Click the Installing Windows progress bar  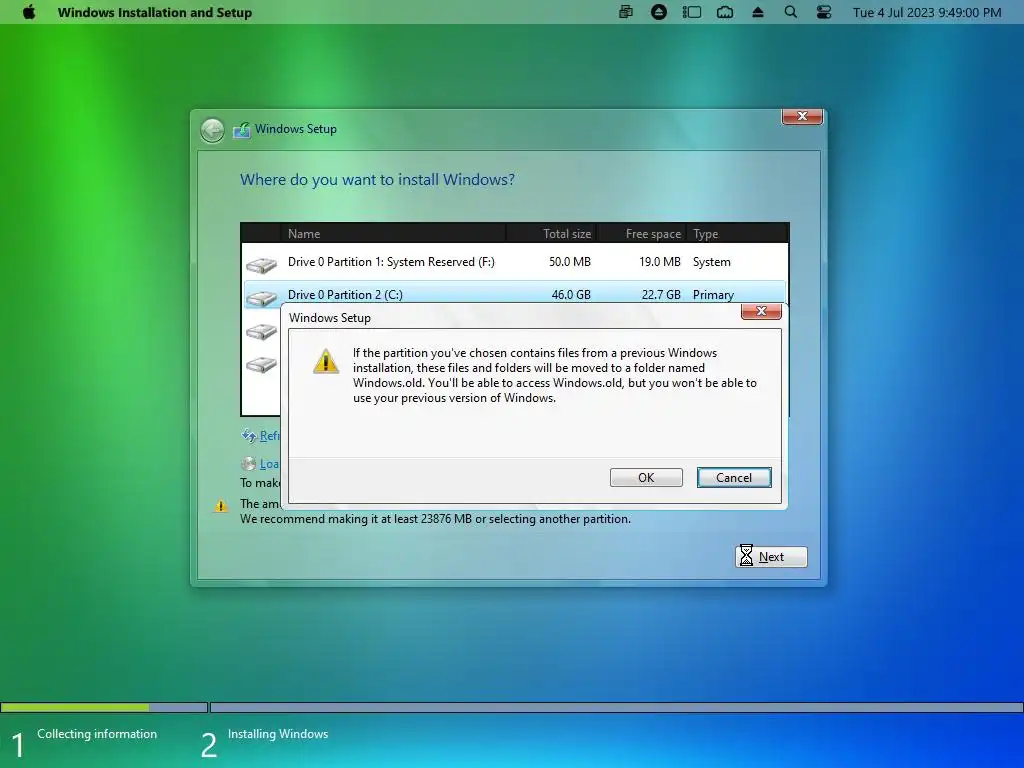click(616, 707)
